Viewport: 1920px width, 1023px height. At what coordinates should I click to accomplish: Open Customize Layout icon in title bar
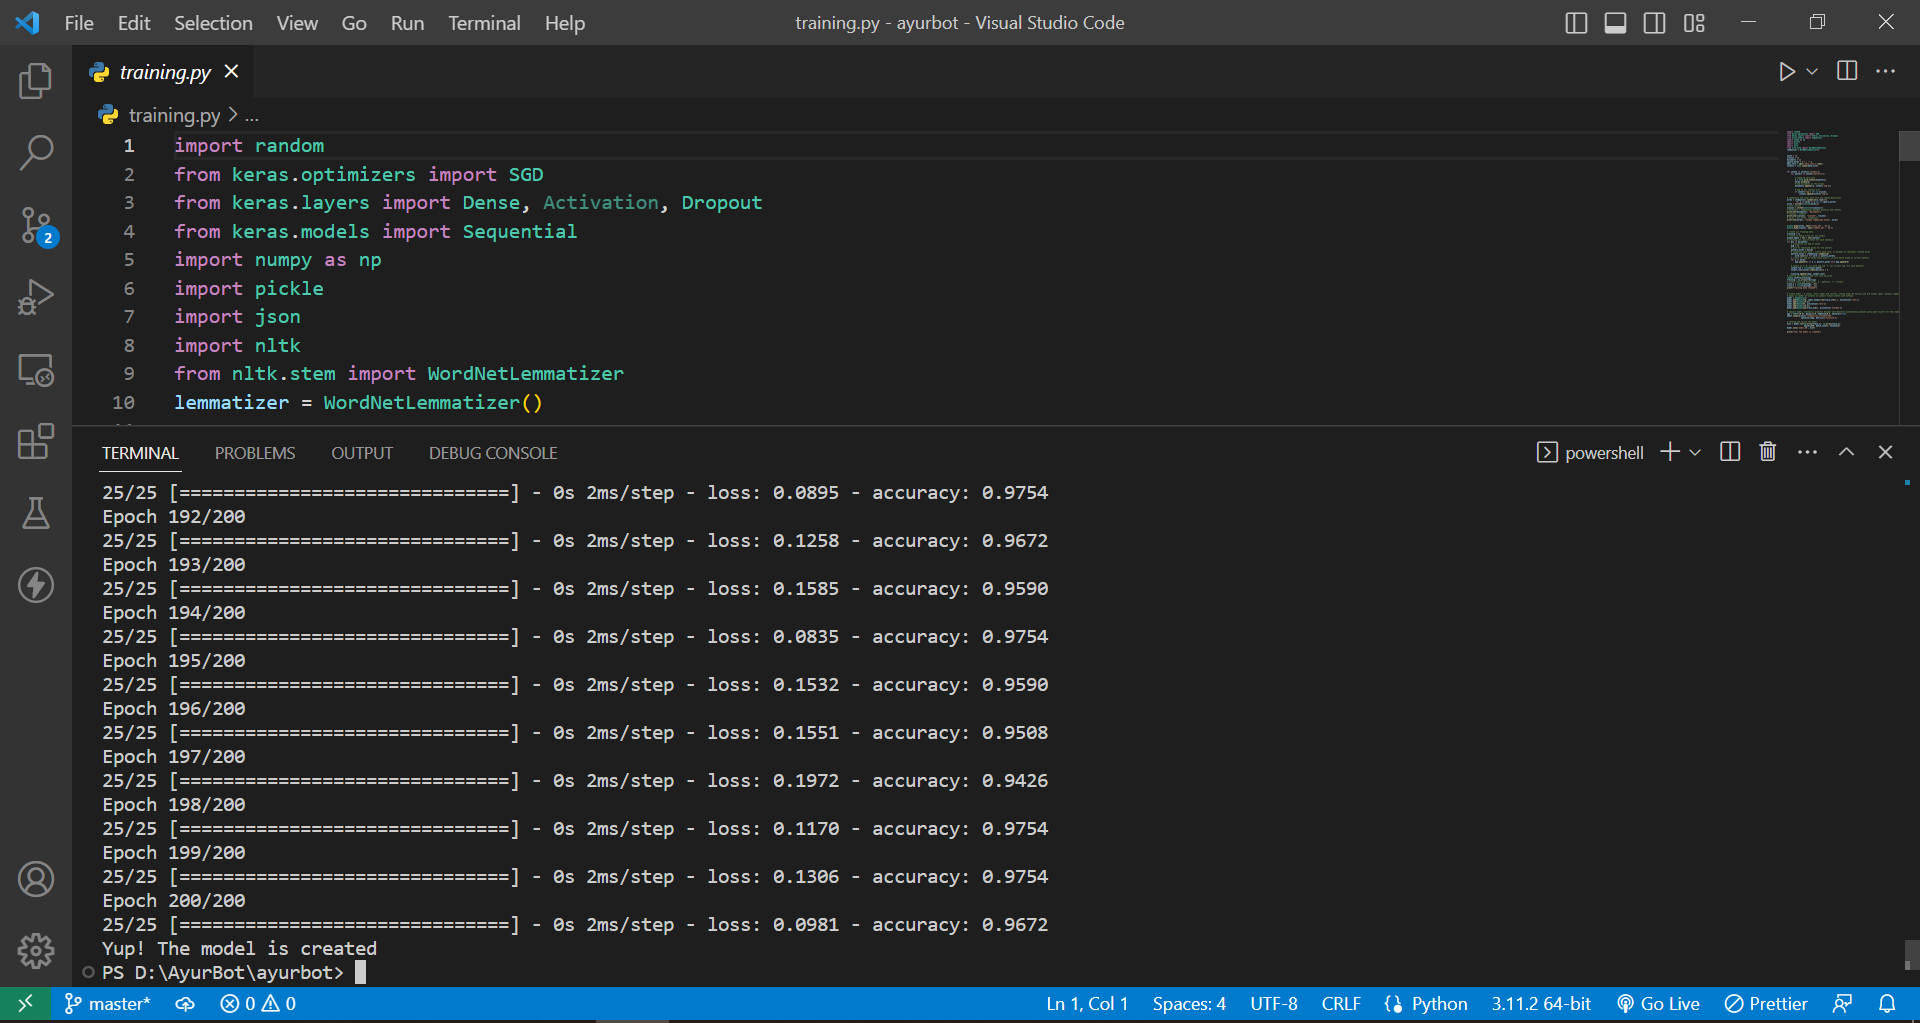pyautogui.click(x=1694, y=23)
